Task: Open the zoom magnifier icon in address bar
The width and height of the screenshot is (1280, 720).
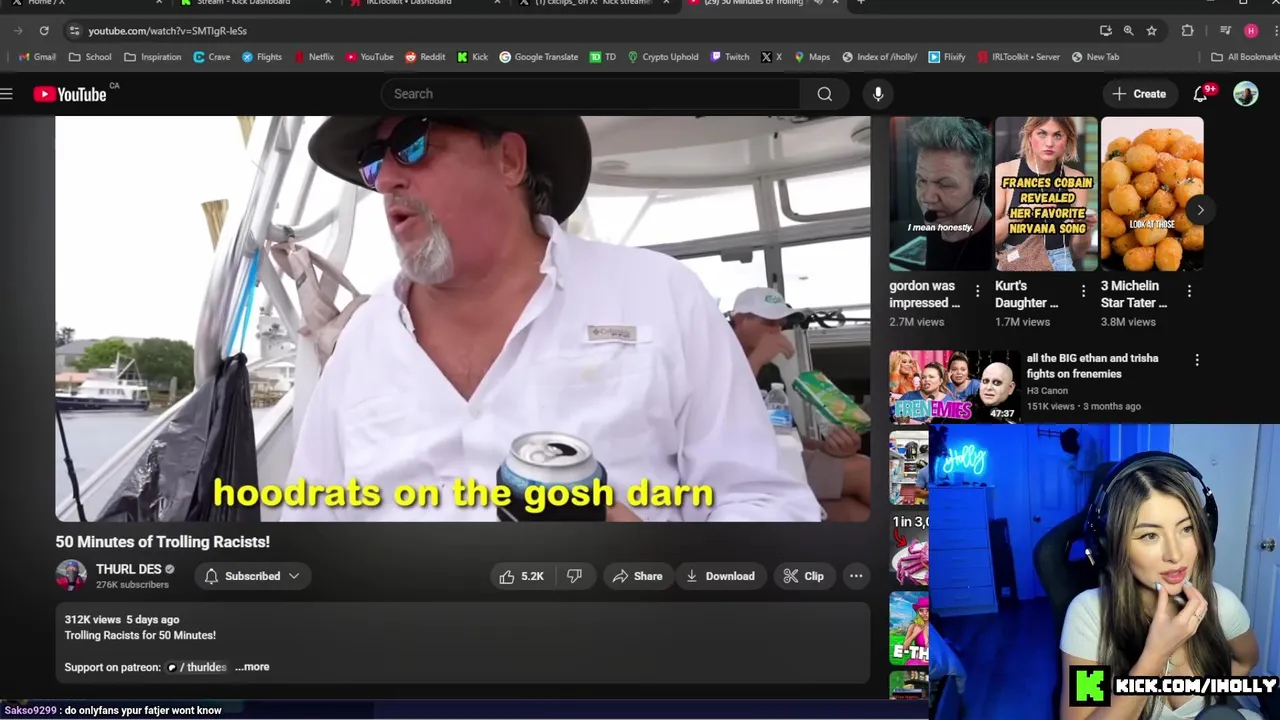Action: coord(1128,31)
